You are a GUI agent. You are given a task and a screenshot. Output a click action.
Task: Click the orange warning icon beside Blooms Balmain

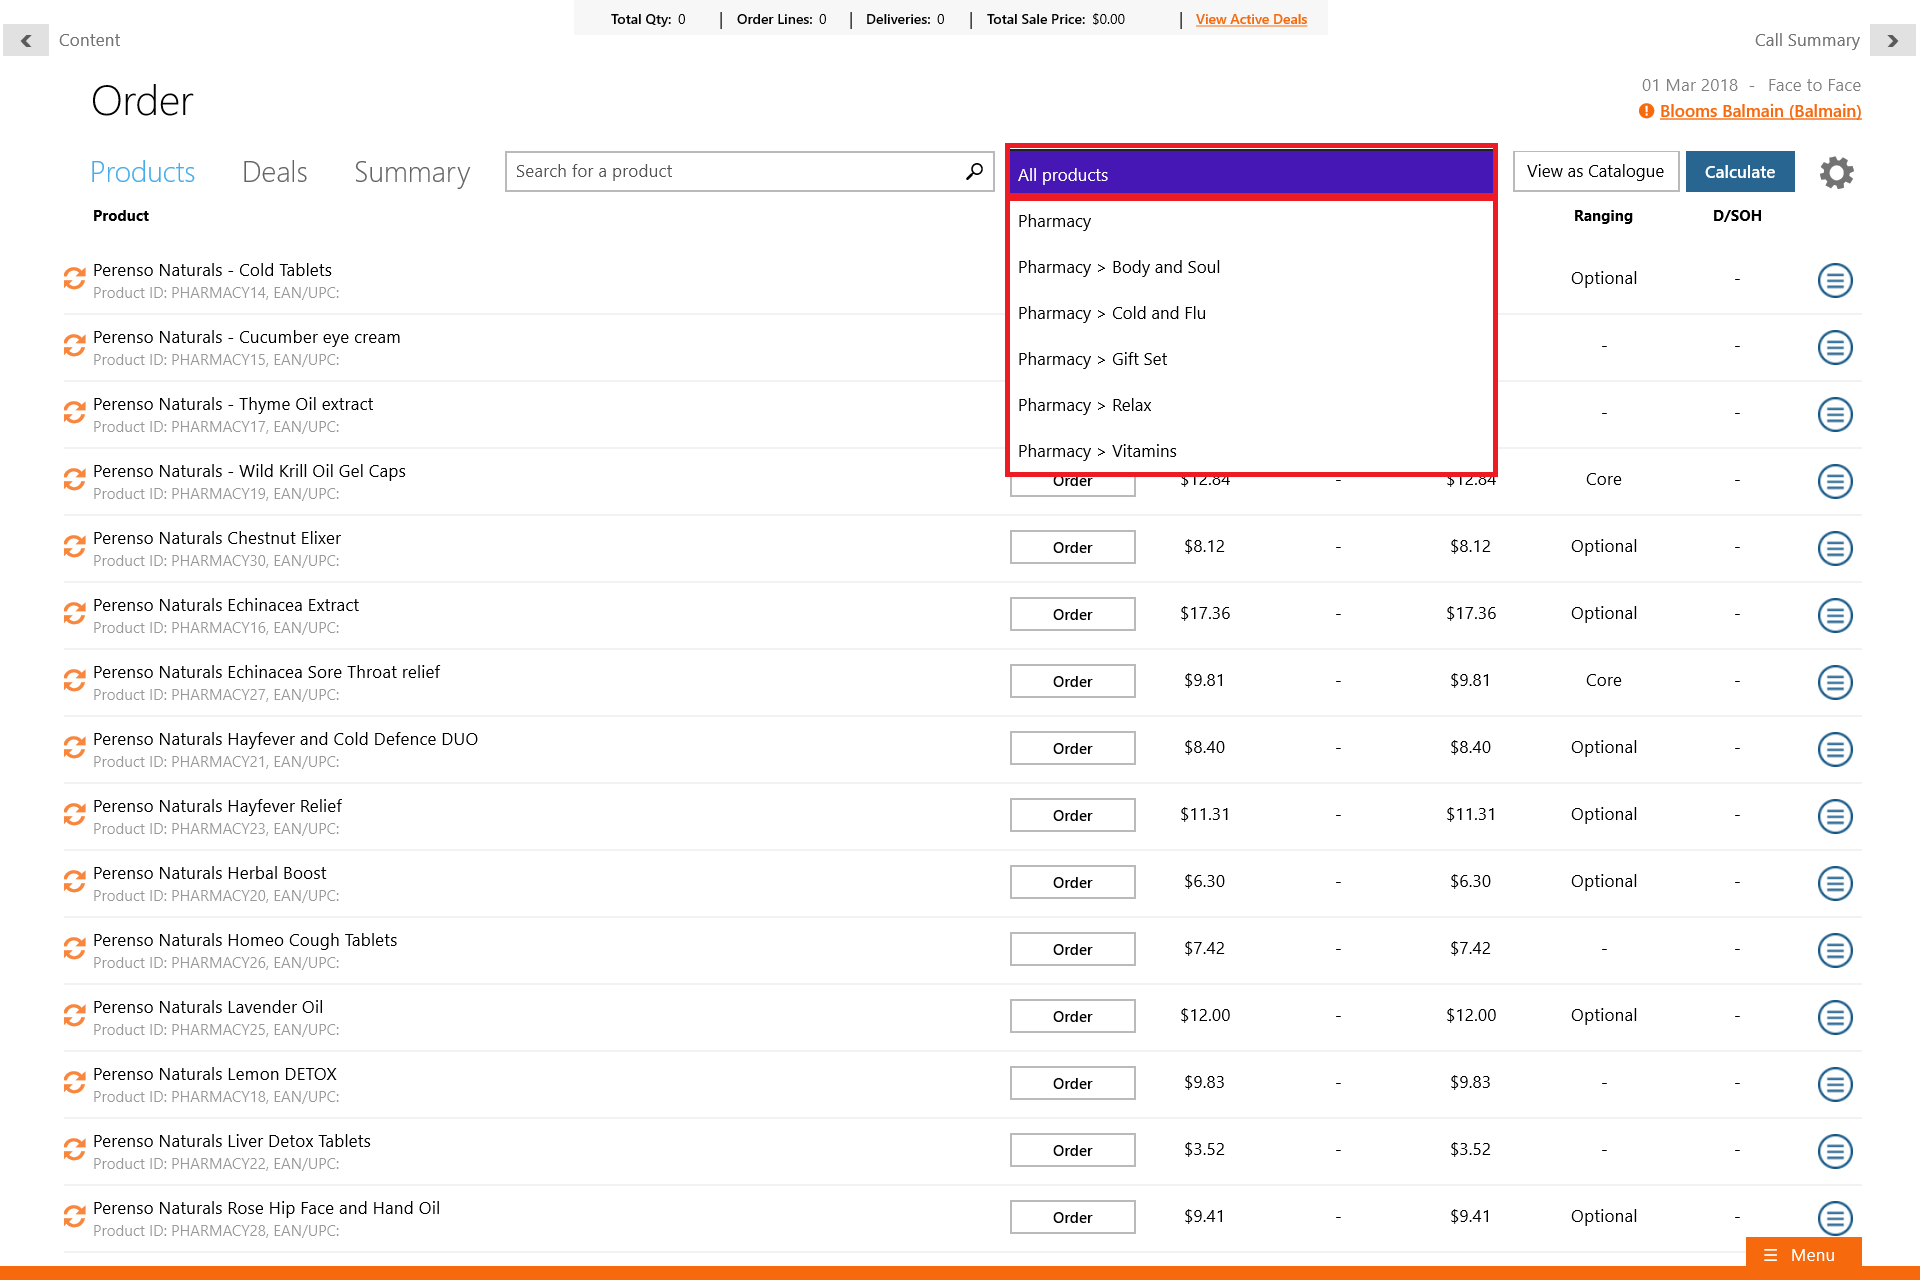[x=1646, y=111]
